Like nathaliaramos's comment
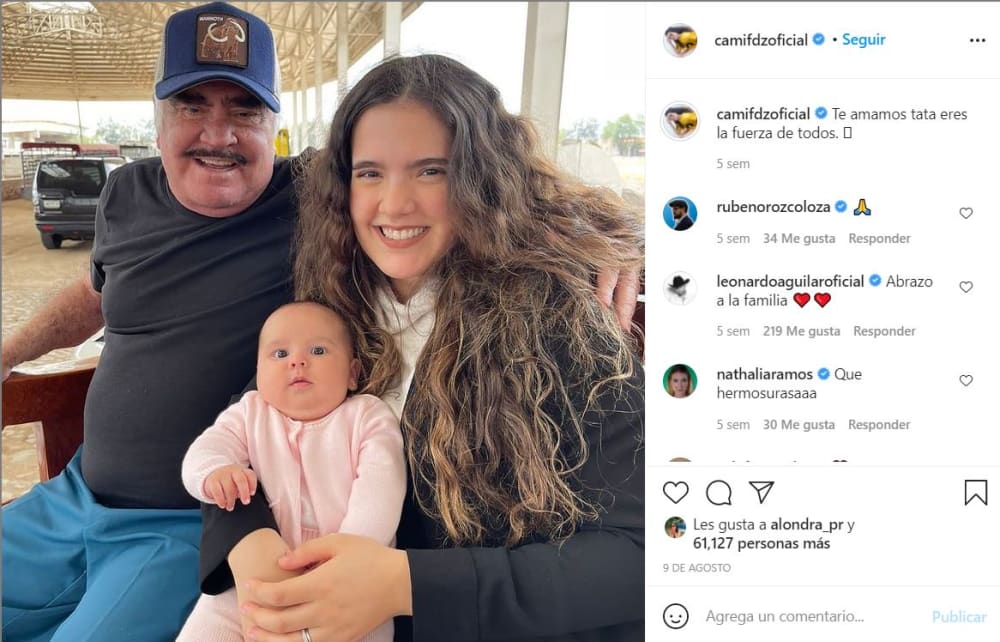 (966, 381)
